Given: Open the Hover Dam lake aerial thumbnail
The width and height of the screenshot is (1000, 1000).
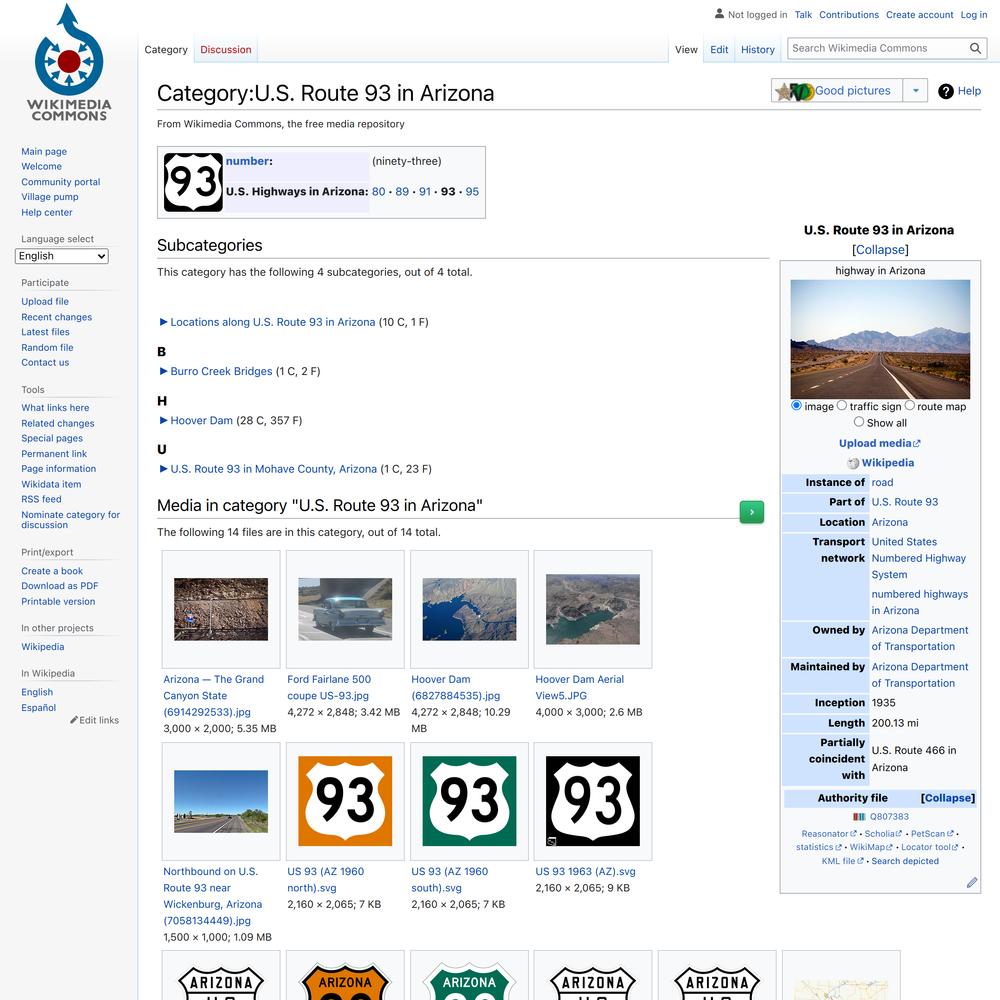Looking at the screenshot, I should [469, 609].
